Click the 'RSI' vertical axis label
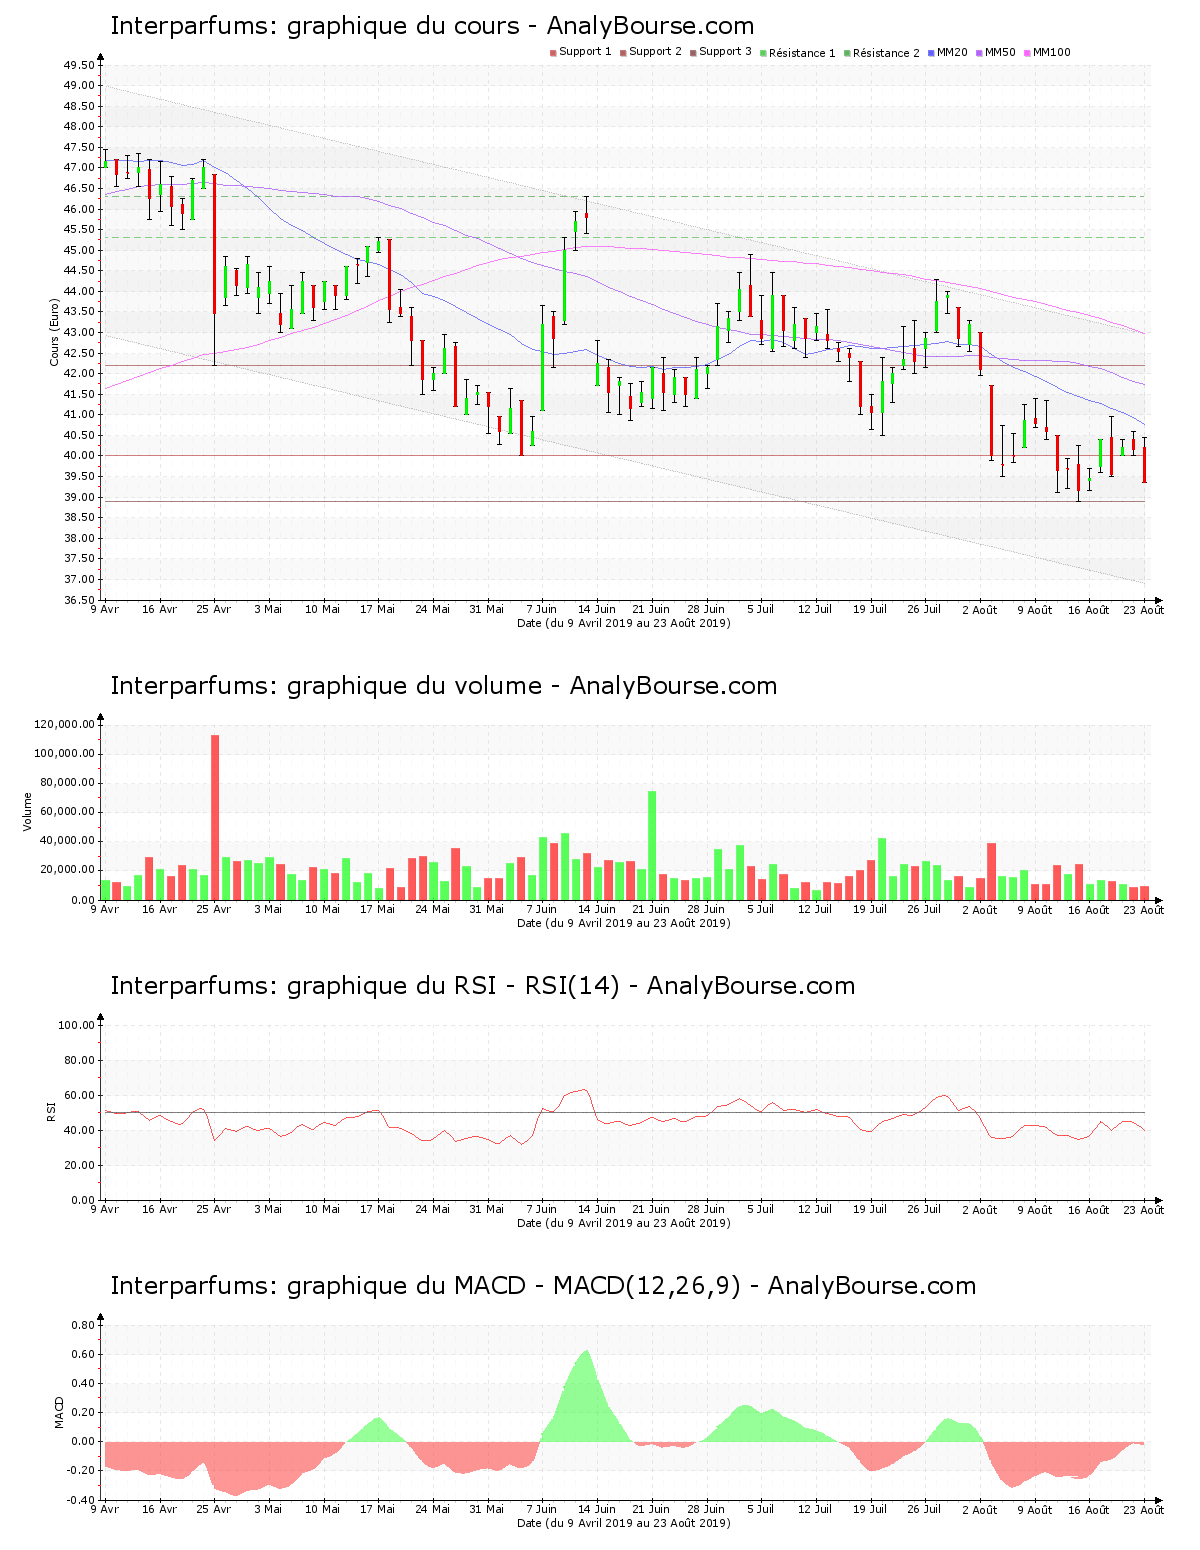Image resolution: width=1200 pixels, height=1550 pixels. [x=51, y=1111]
